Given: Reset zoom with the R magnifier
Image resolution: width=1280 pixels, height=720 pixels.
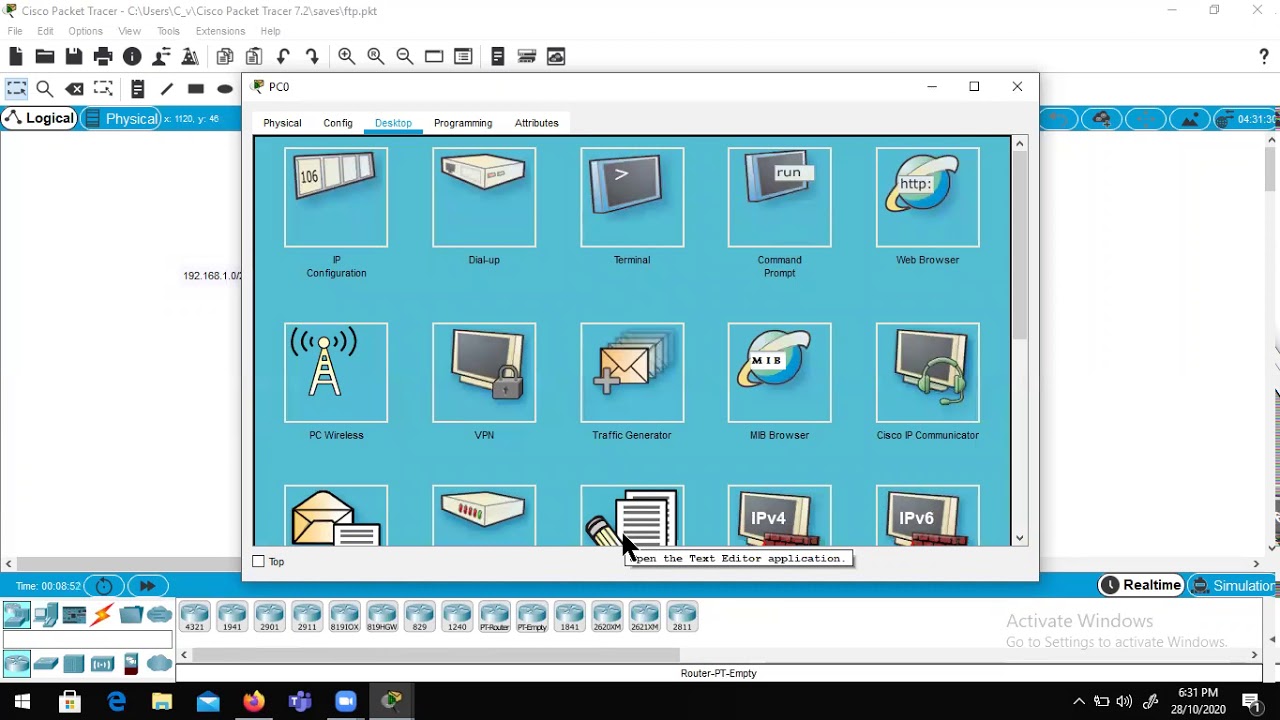Looking at the screenshot, I should tap(375, 57).
